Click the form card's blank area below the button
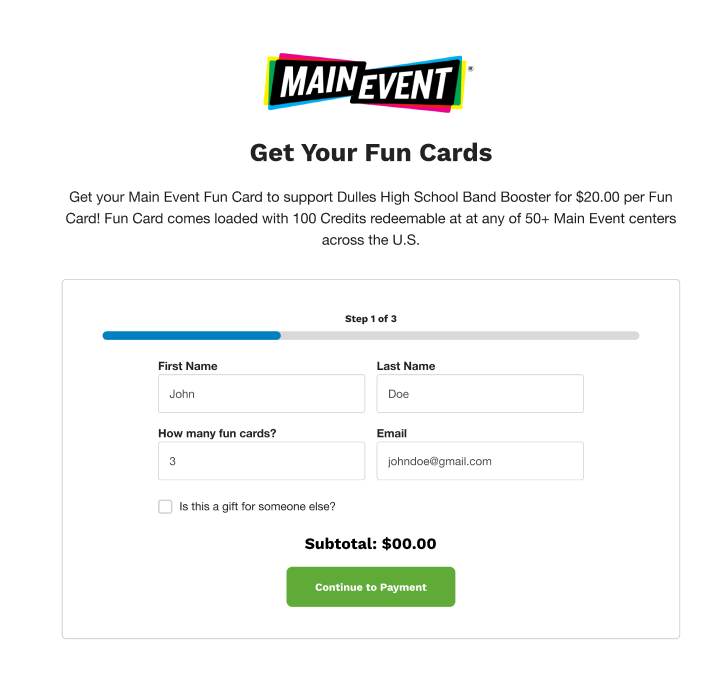Viewport: 724px width, 683px height. 371,621
